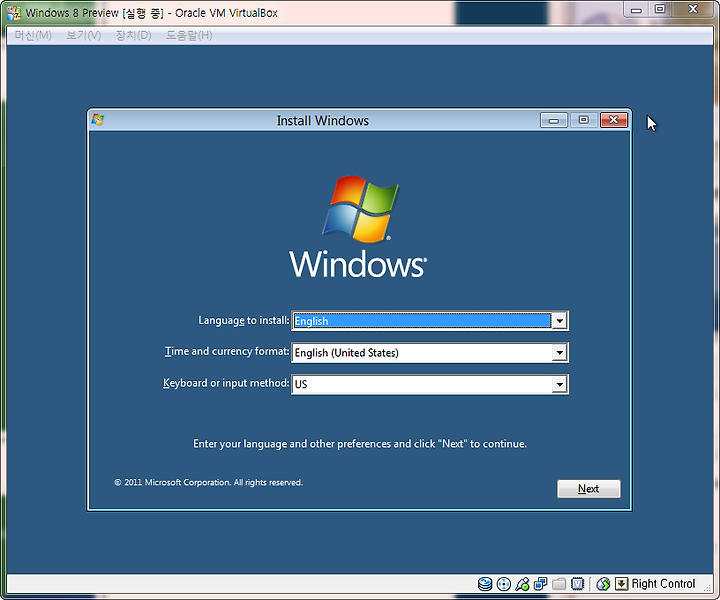This screenshot has width=720, height=600.
Task: Expand the Time and currency format dropdown arrow
Action: (x=559, y=353)
